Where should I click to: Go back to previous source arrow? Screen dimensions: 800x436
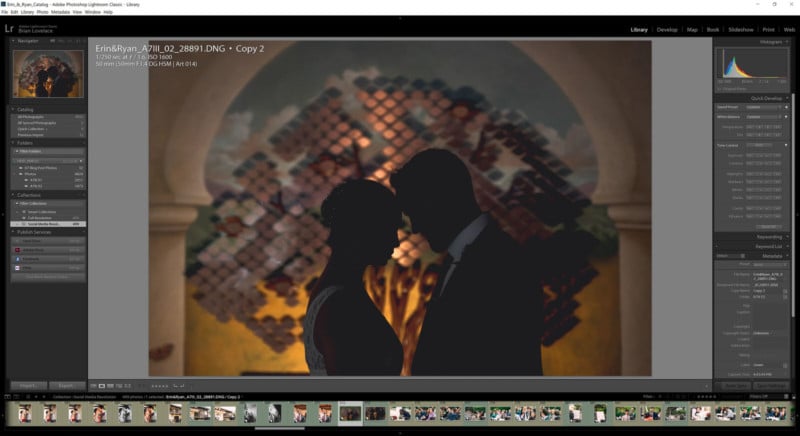(x=36, y=396)
